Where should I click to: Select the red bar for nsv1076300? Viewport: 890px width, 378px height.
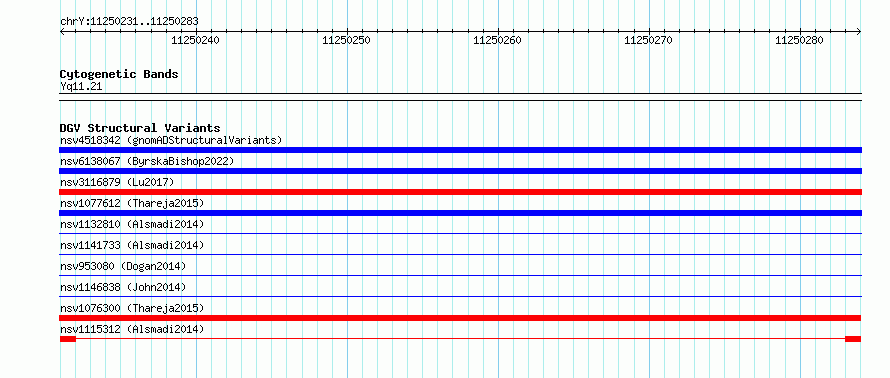(460, 318)
